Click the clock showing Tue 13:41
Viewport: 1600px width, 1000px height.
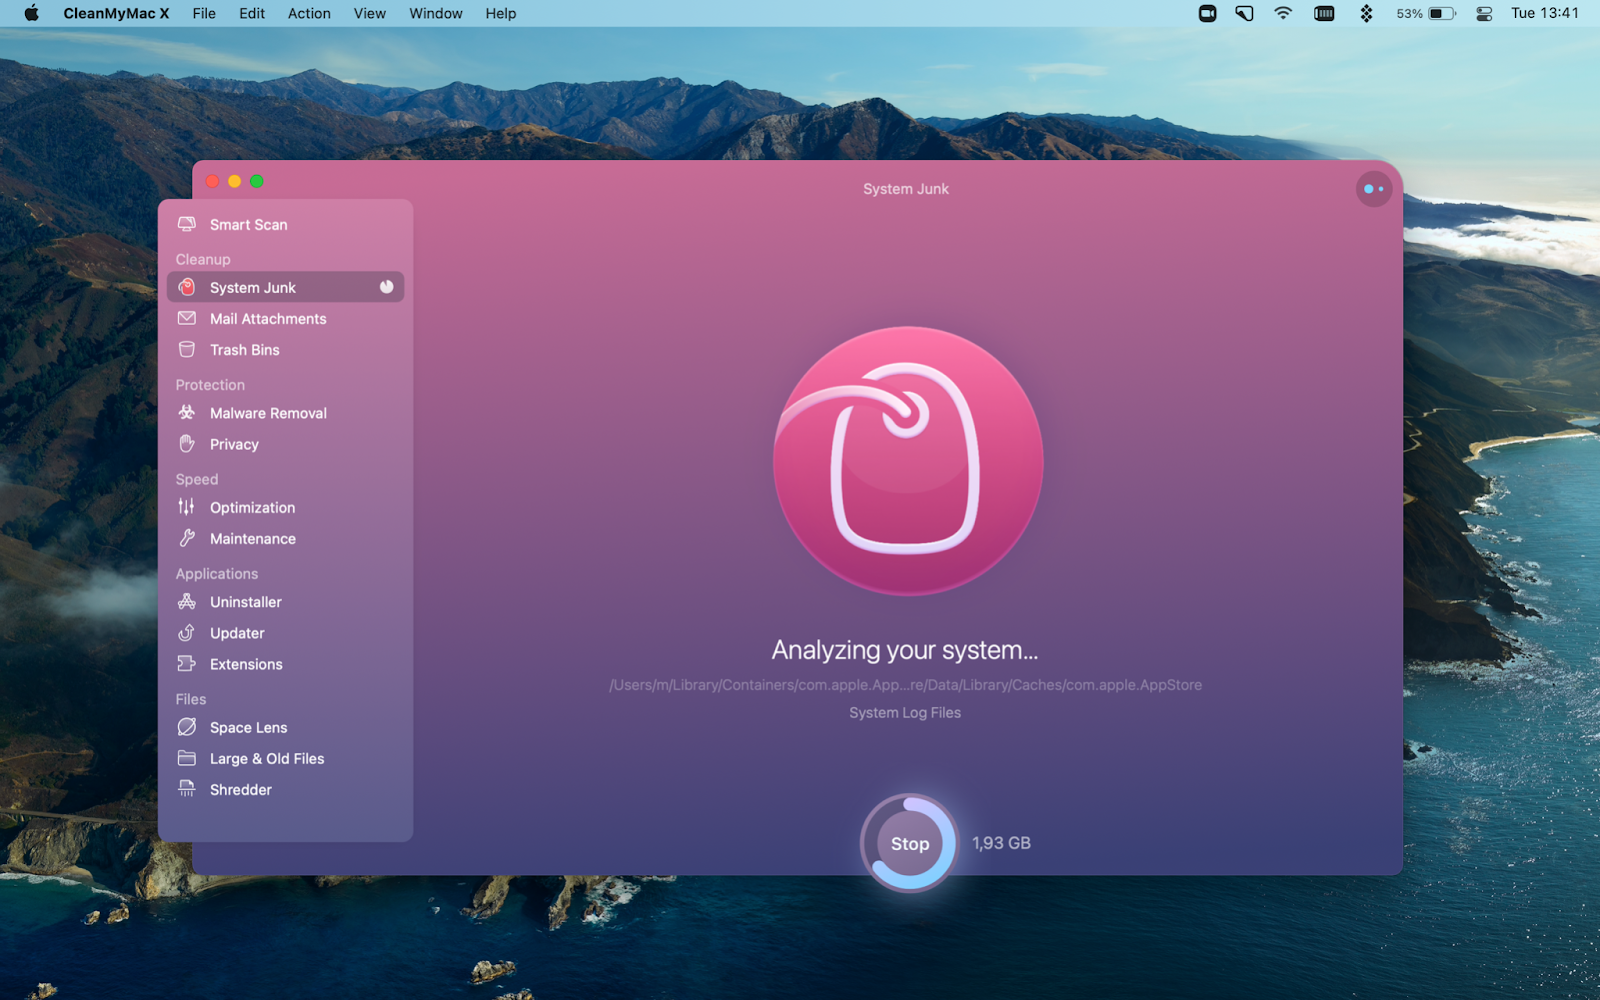pyautogui.click(x=1545, y=13)
